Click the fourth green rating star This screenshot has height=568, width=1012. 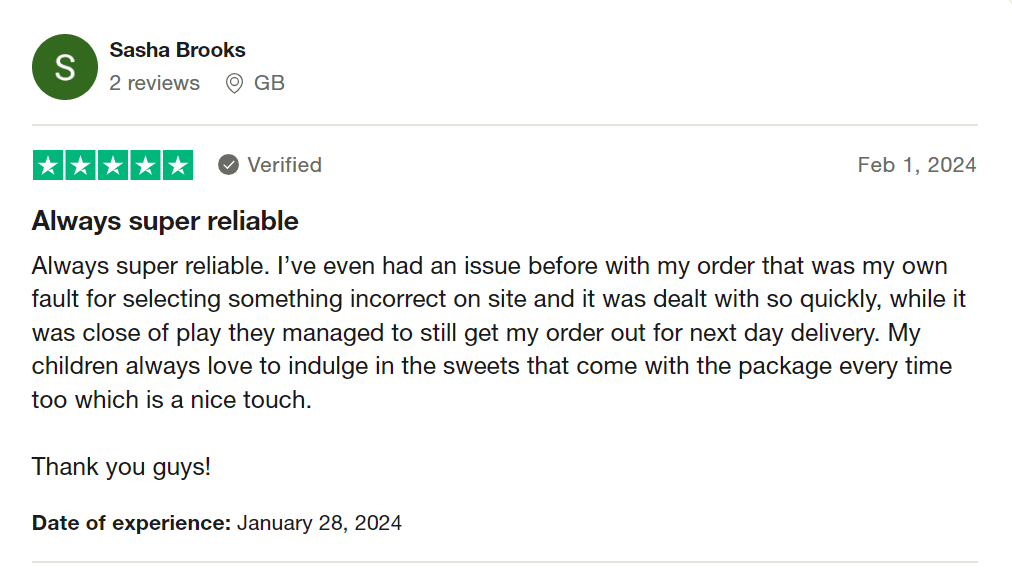[144, 165]
